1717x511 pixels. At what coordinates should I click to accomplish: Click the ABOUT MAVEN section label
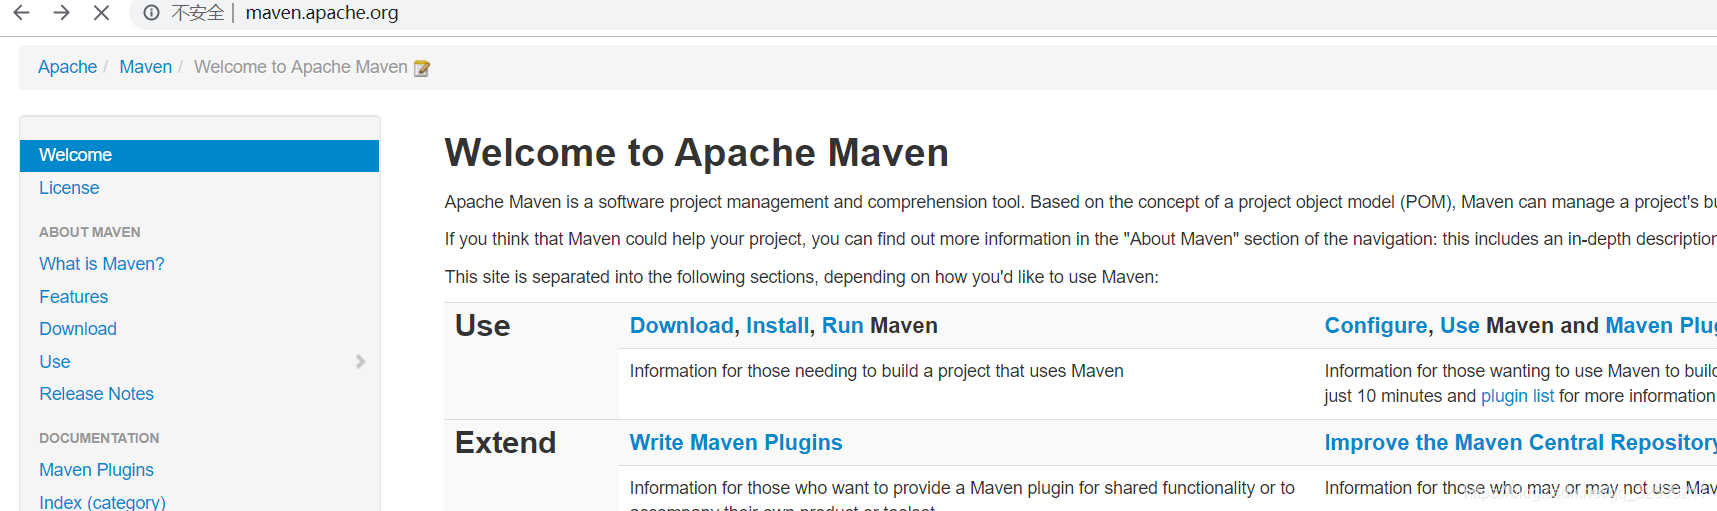90,232
